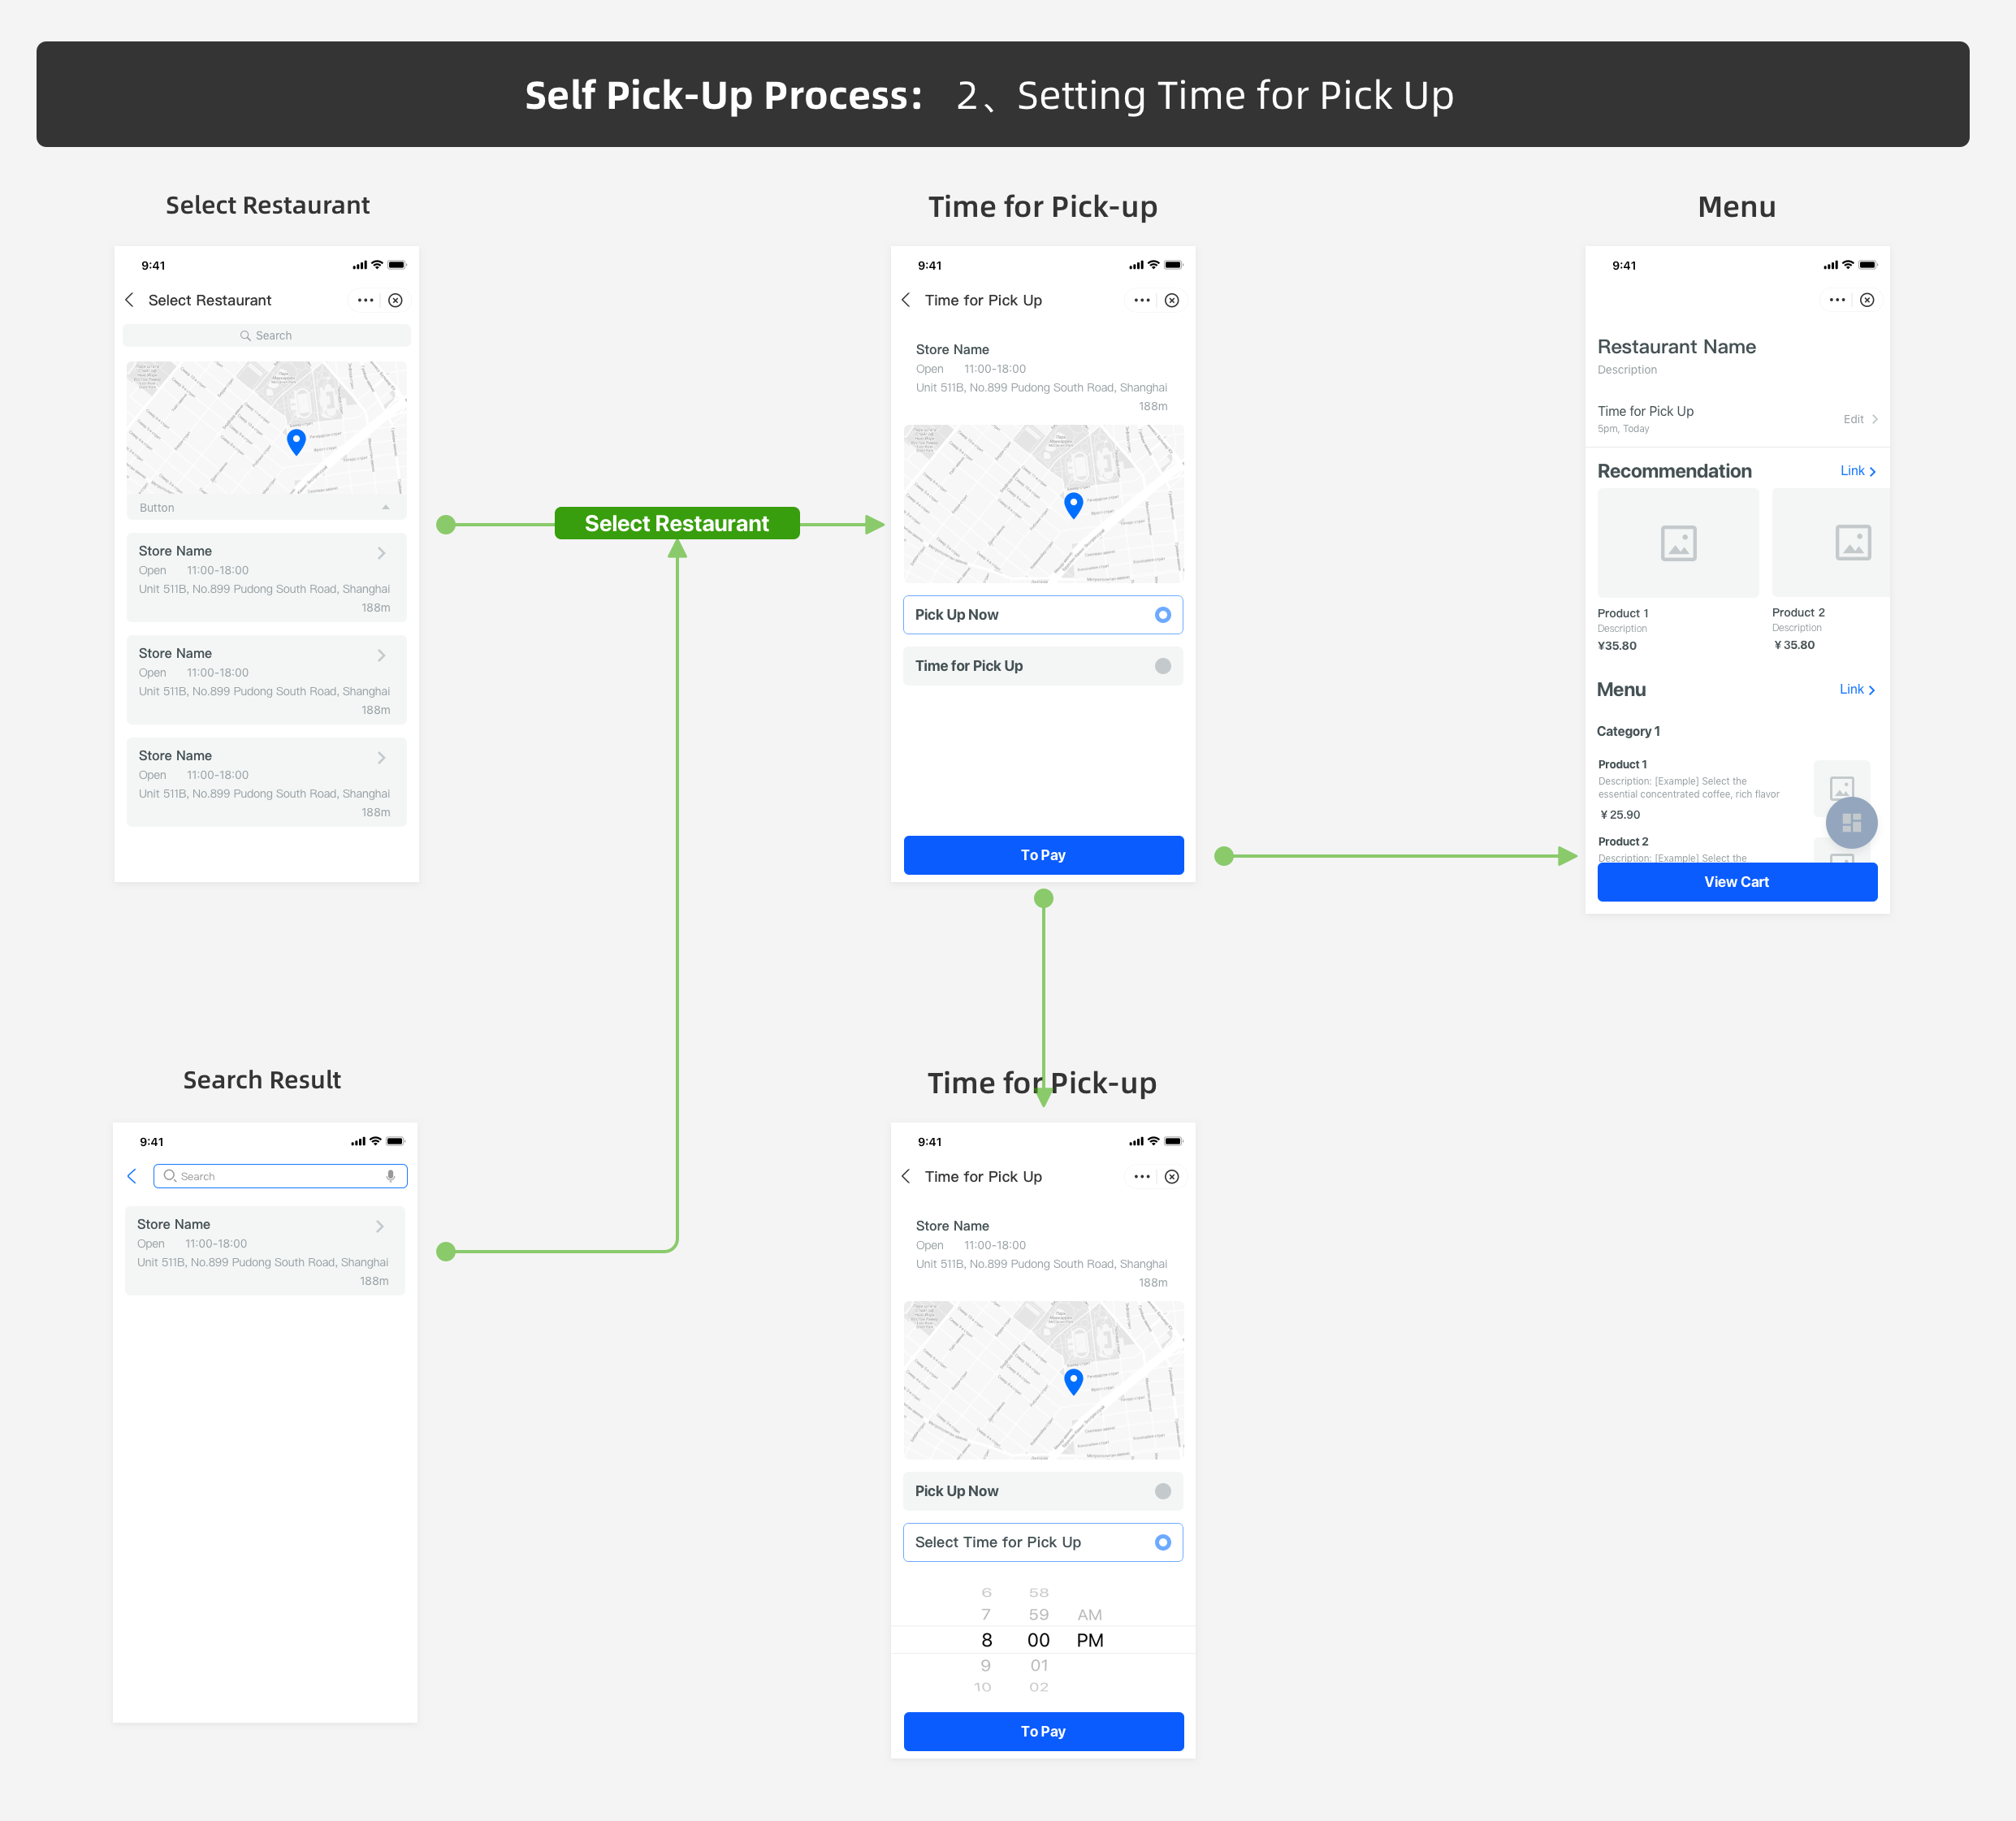Tap the floating grid icon on the Menu screen
Viewport: 2016px width, 1821px height.
[x=1851, y=822]
